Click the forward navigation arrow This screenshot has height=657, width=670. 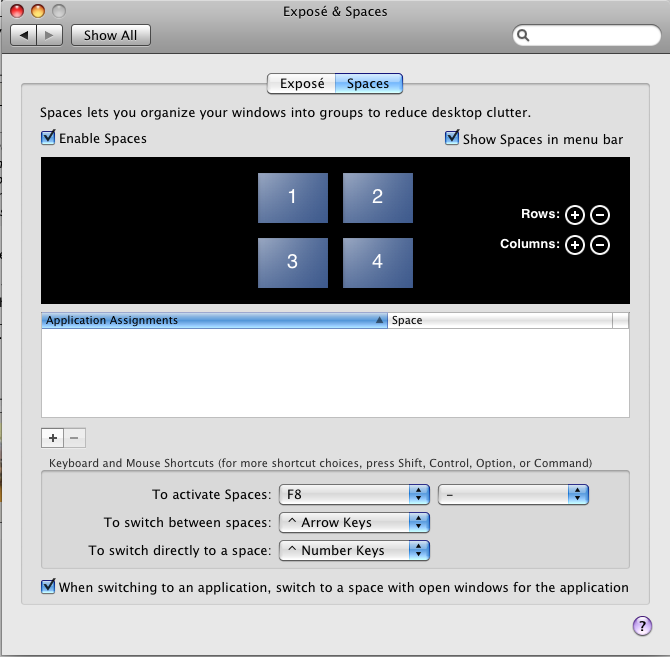pyautogui.click(x=50, y=35)
